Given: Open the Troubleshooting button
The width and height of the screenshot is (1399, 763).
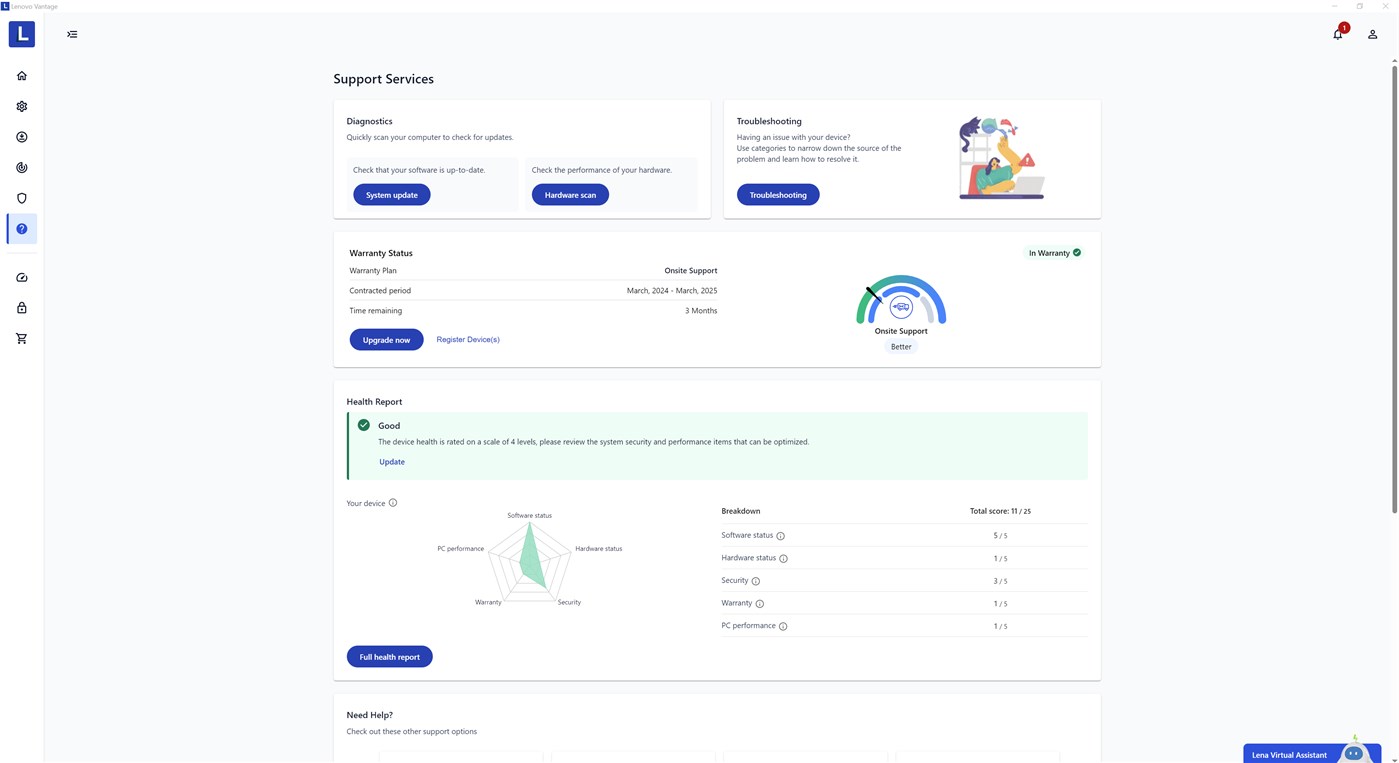Looking at the screenshot, I should tap(778, 195).
